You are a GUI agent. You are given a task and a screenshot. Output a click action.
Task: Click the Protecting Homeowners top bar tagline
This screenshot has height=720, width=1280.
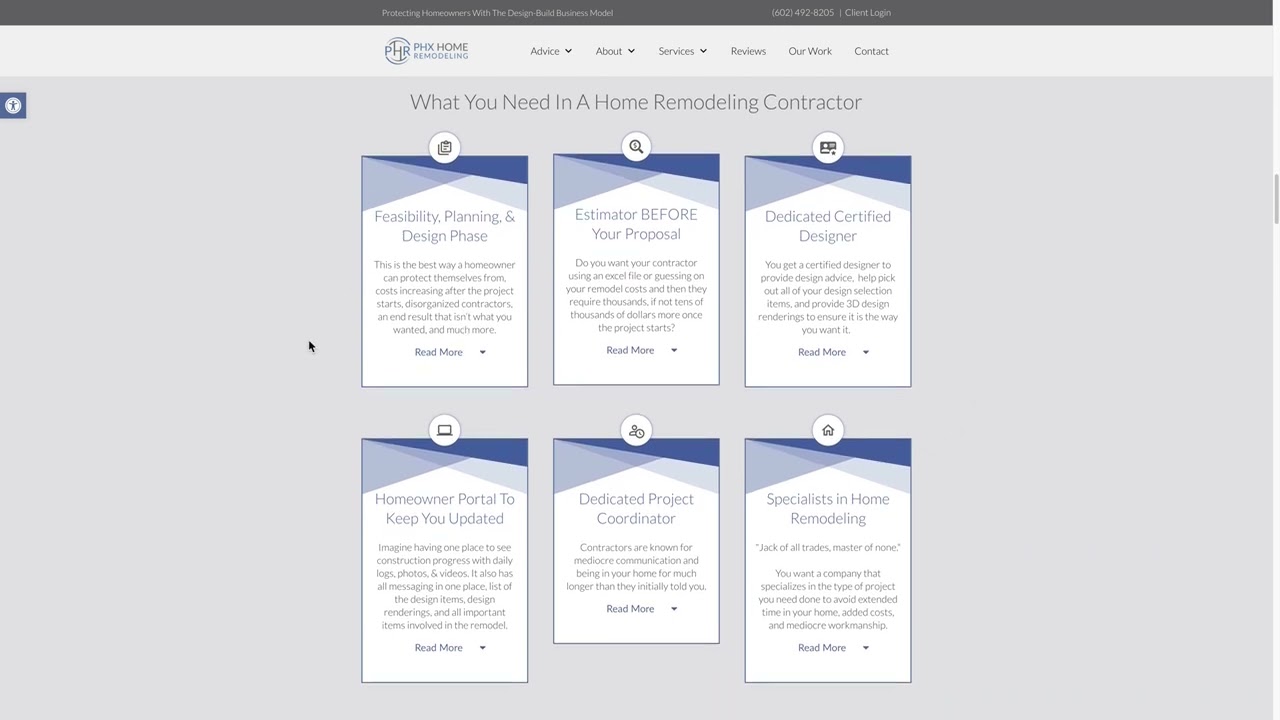(x=497, y=13)
